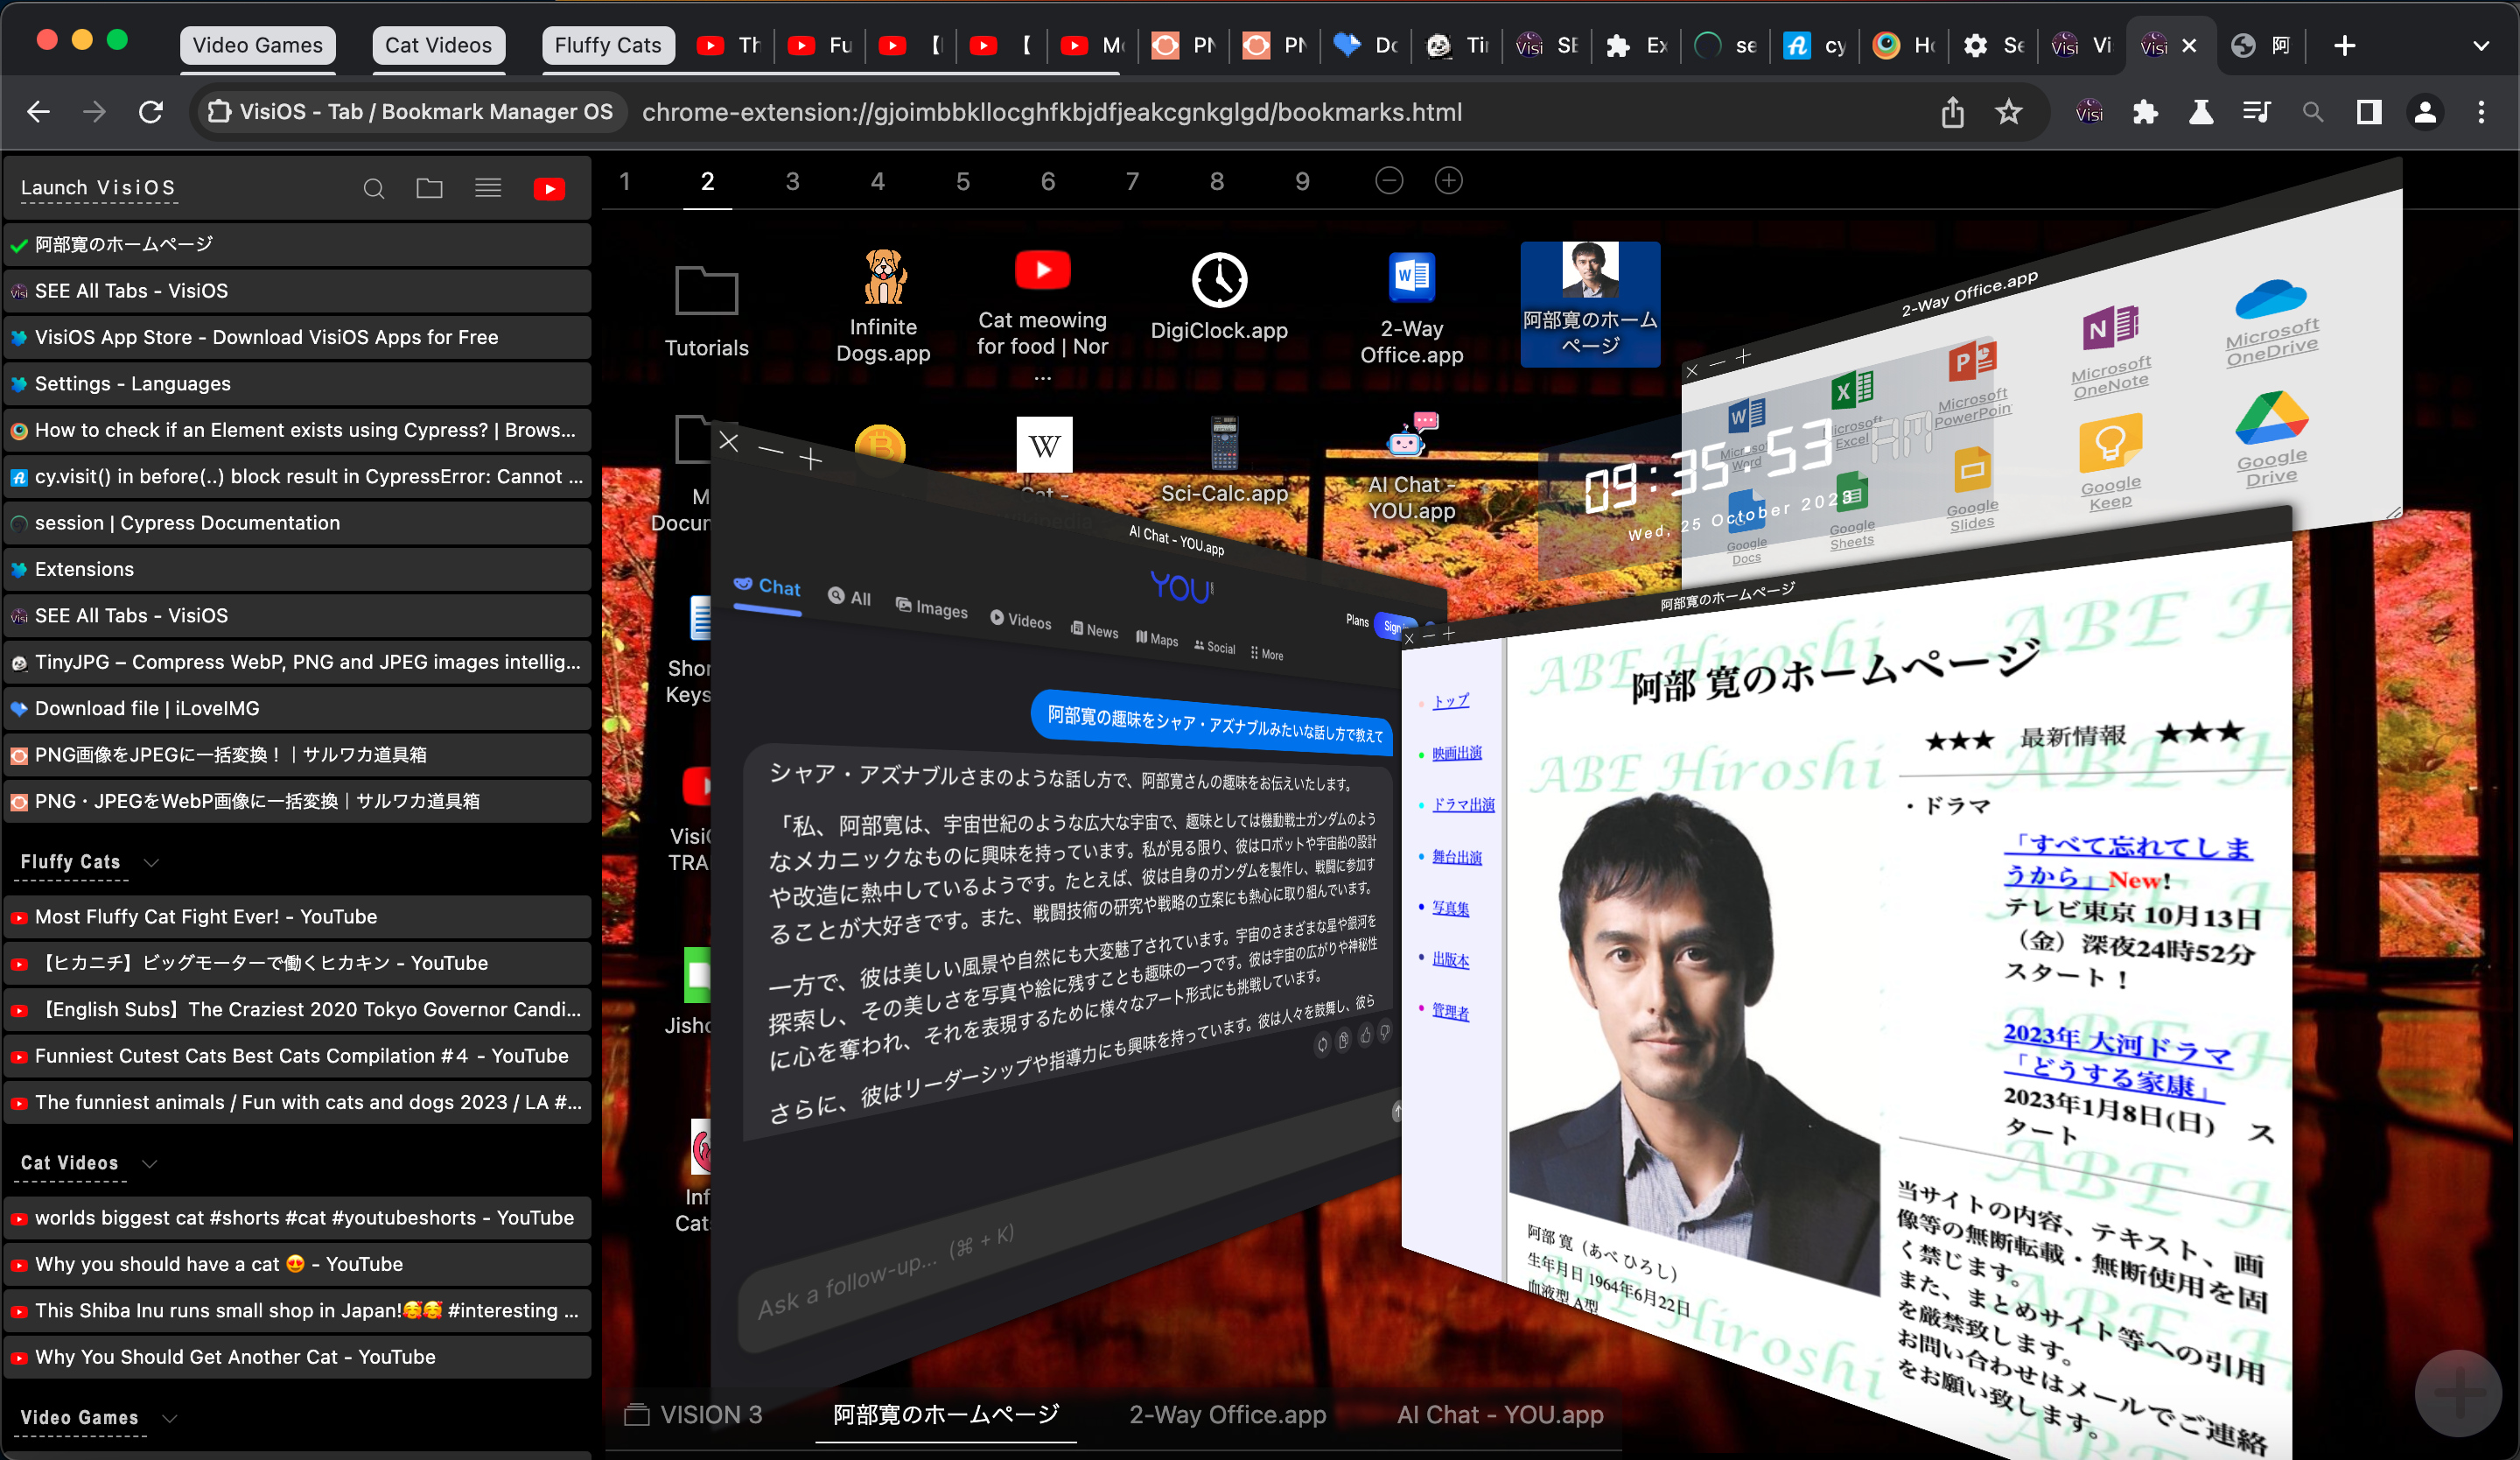Screen dimensions: 2520x1460
Task: Click the Wikipedia W desktop icon
Action: pos(1044,445)
